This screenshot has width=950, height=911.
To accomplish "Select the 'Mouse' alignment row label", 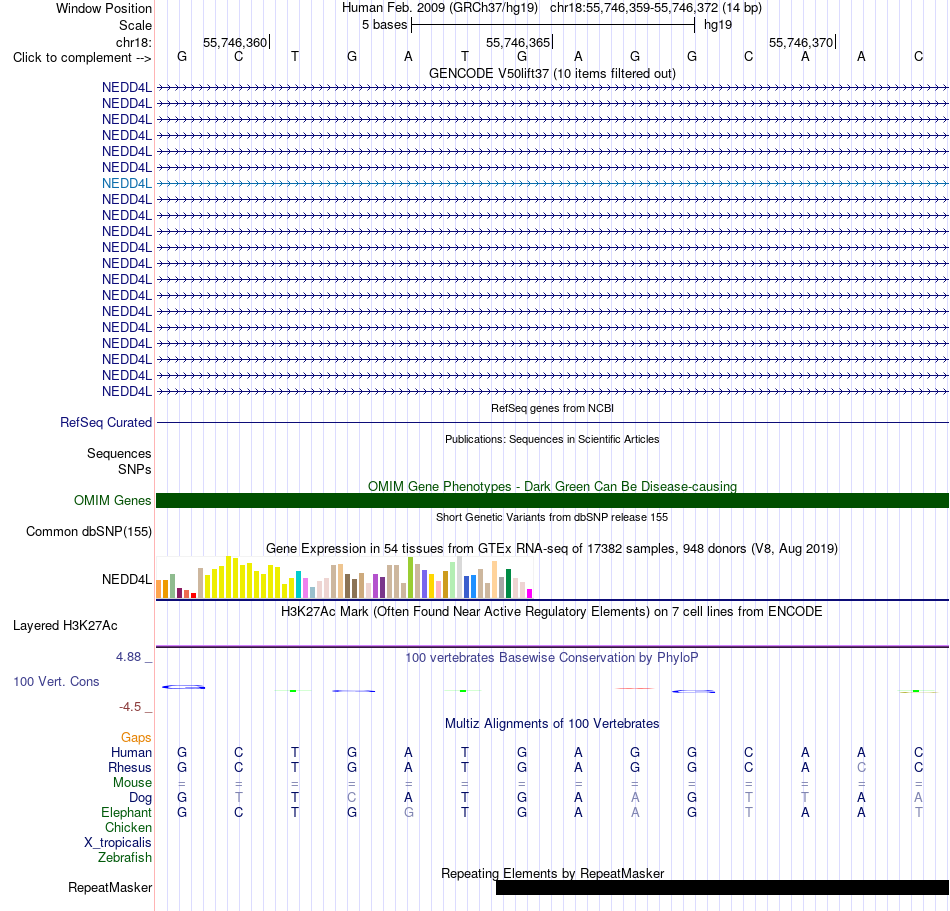I will pos(132,783).
